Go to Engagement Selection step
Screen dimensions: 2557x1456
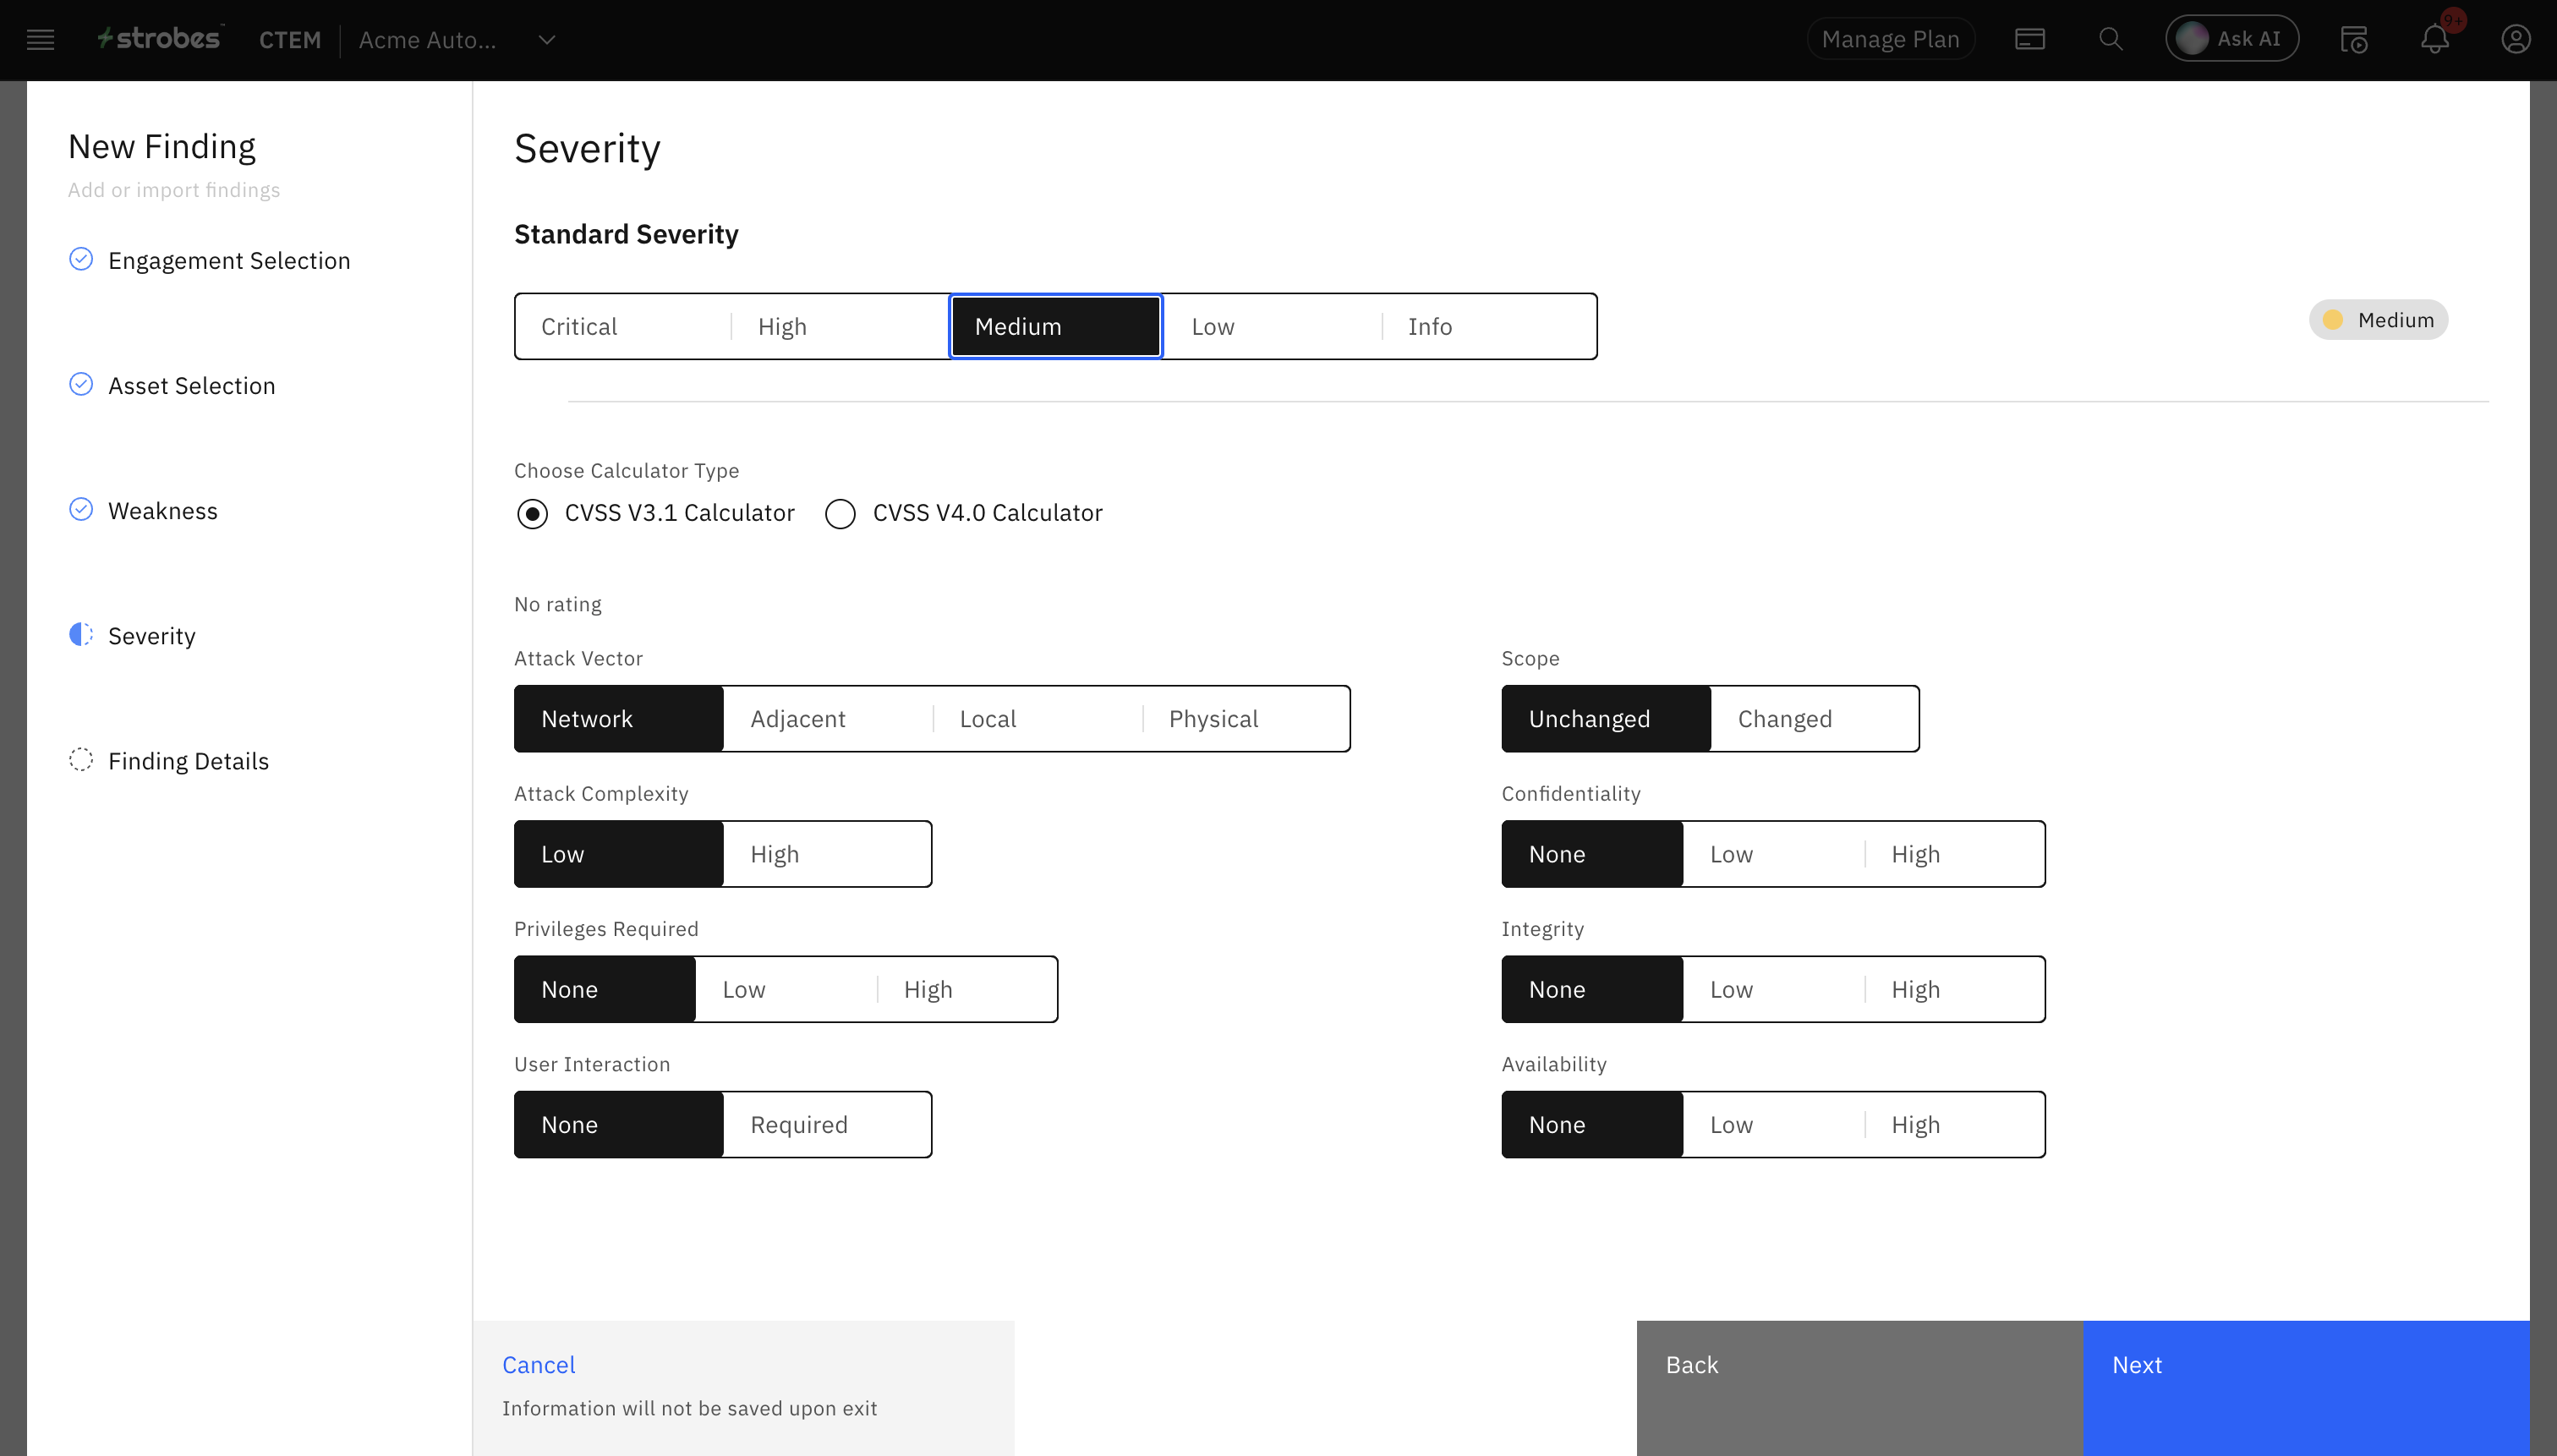tap(228, 261)
